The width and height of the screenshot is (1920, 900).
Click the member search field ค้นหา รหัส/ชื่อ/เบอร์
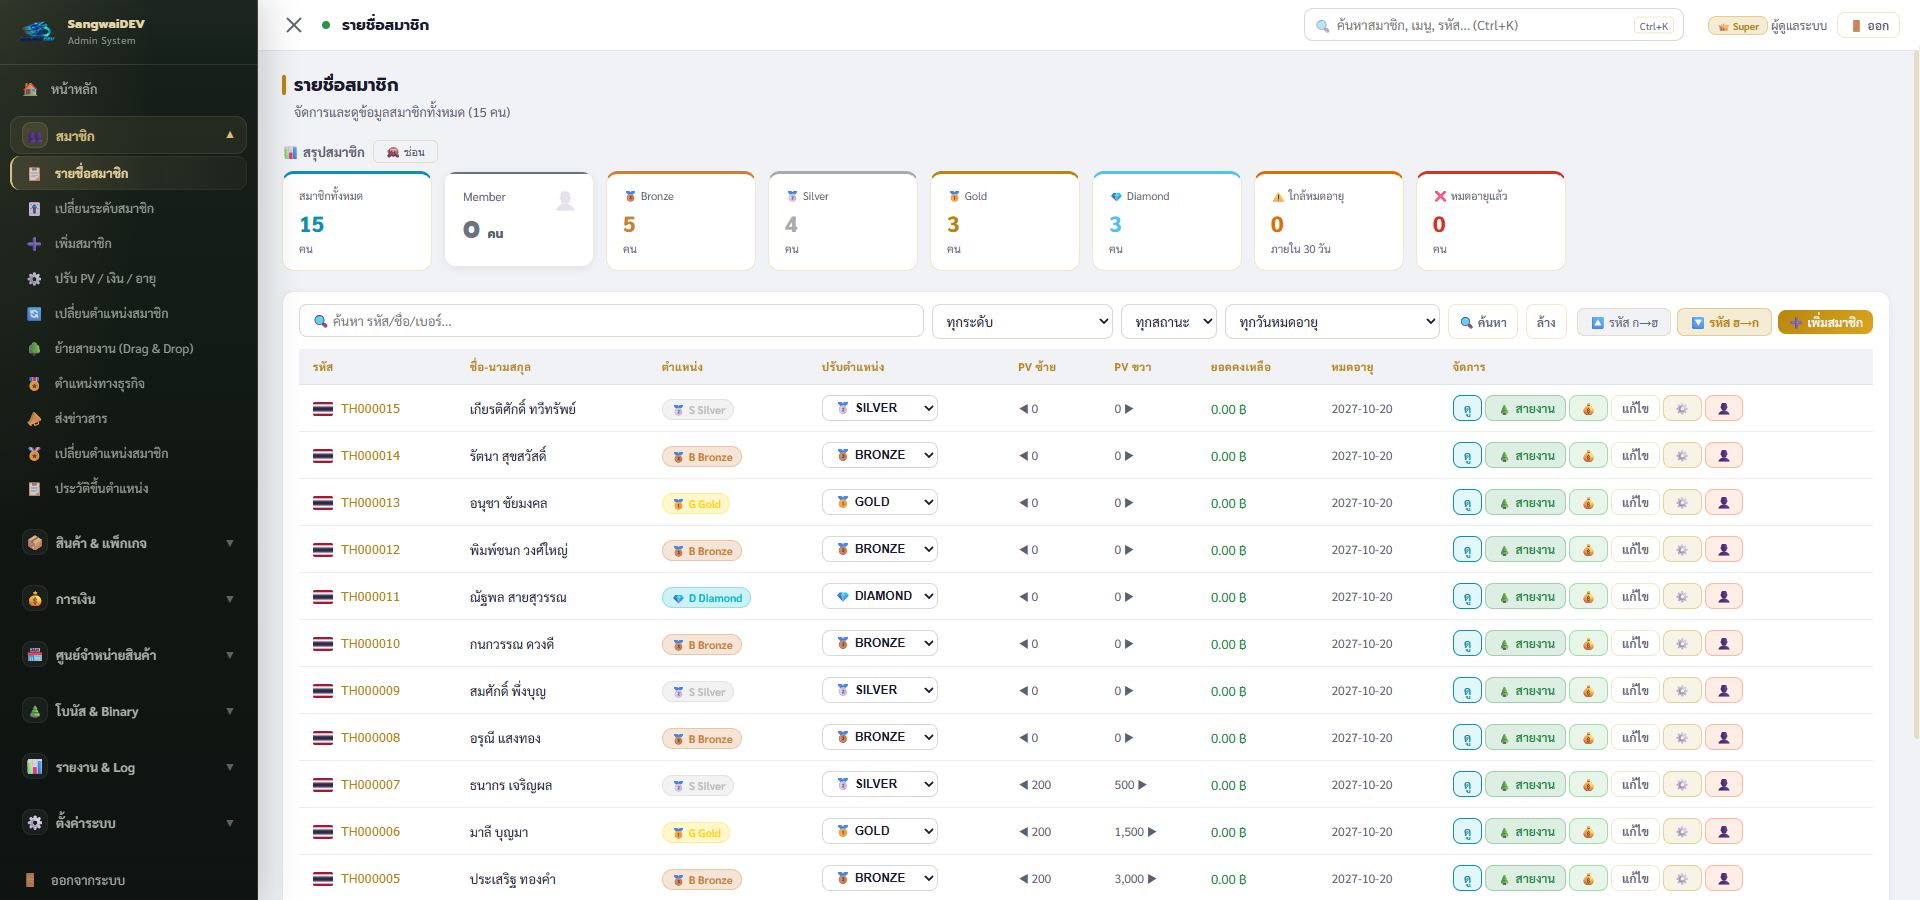click(611, 321)
